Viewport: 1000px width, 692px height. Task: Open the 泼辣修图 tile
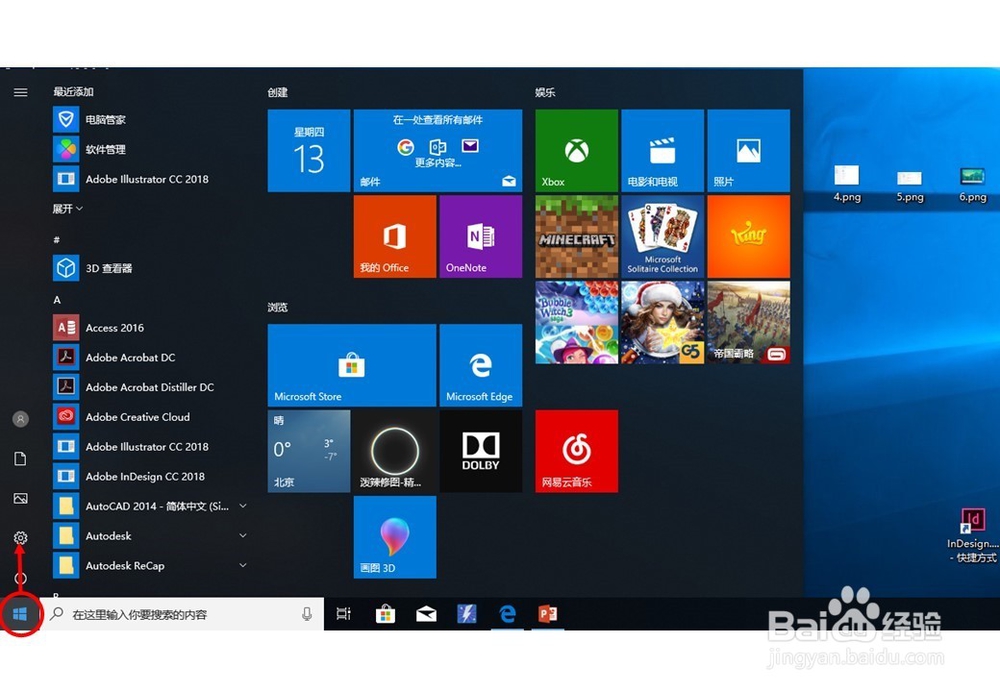(x=395, y=451)
